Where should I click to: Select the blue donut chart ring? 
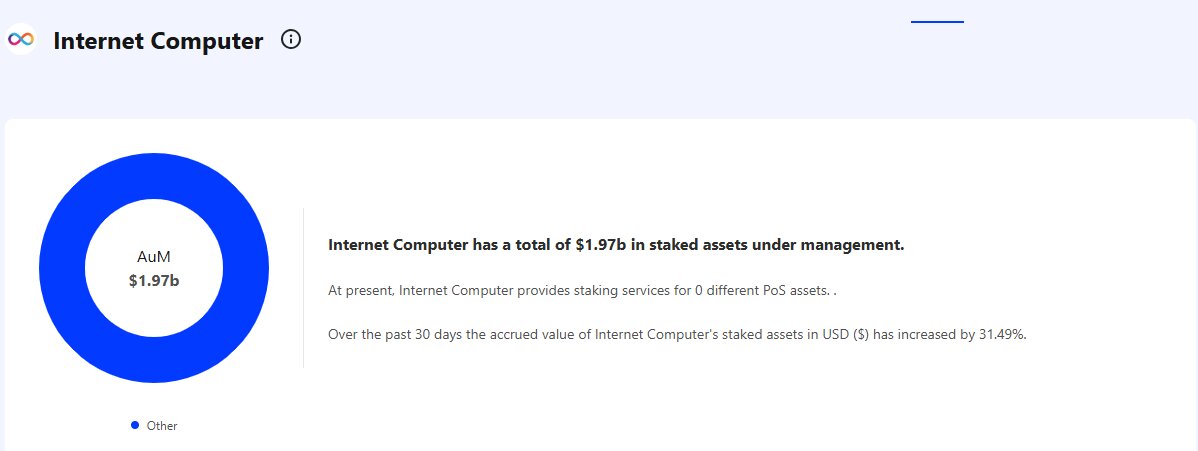coord(62,268)
